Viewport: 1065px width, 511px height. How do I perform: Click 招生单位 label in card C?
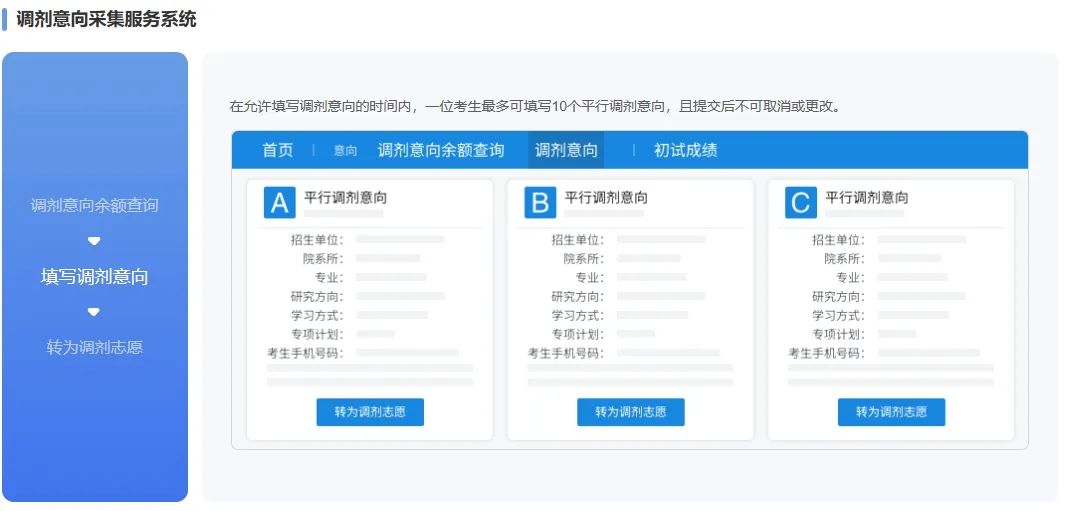(839, 240)
